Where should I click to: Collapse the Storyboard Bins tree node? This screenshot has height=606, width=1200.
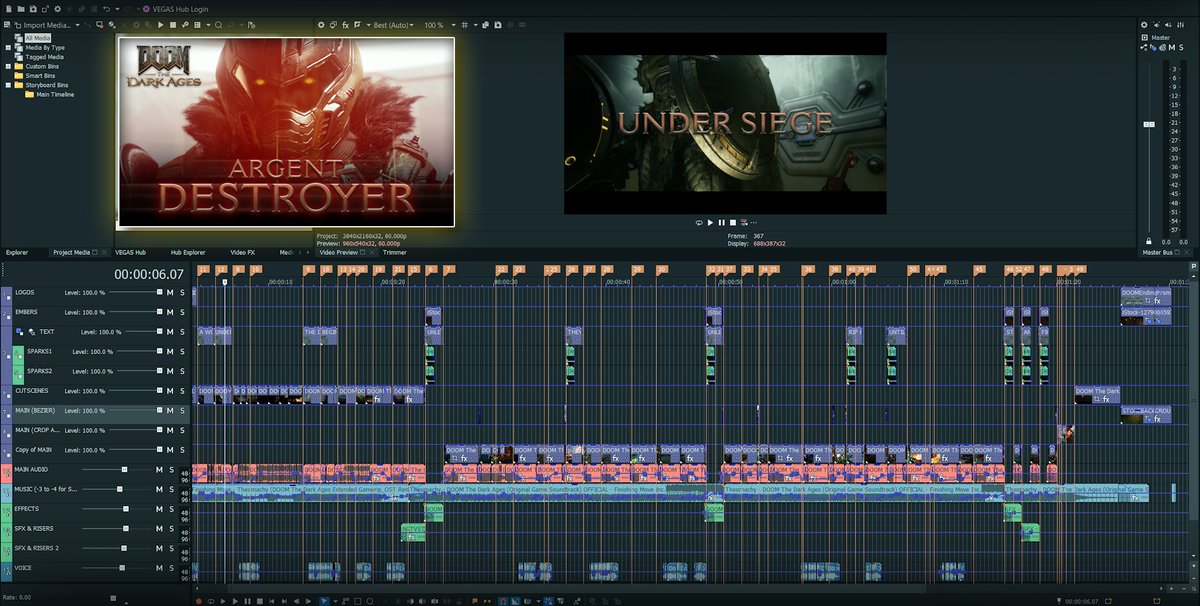coord(8,85)
